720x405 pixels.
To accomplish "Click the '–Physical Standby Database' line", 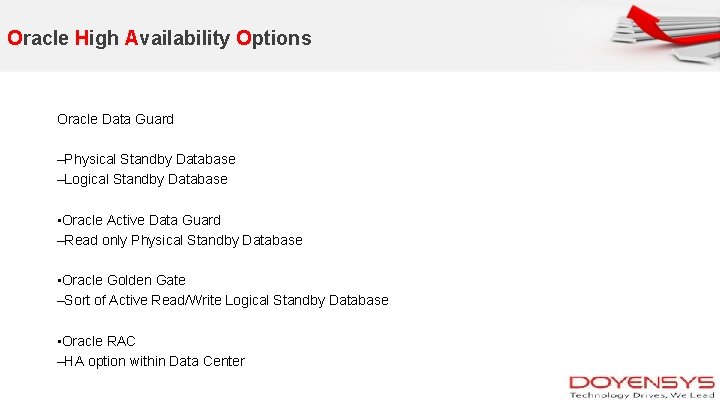I will (x=146, y=159).
